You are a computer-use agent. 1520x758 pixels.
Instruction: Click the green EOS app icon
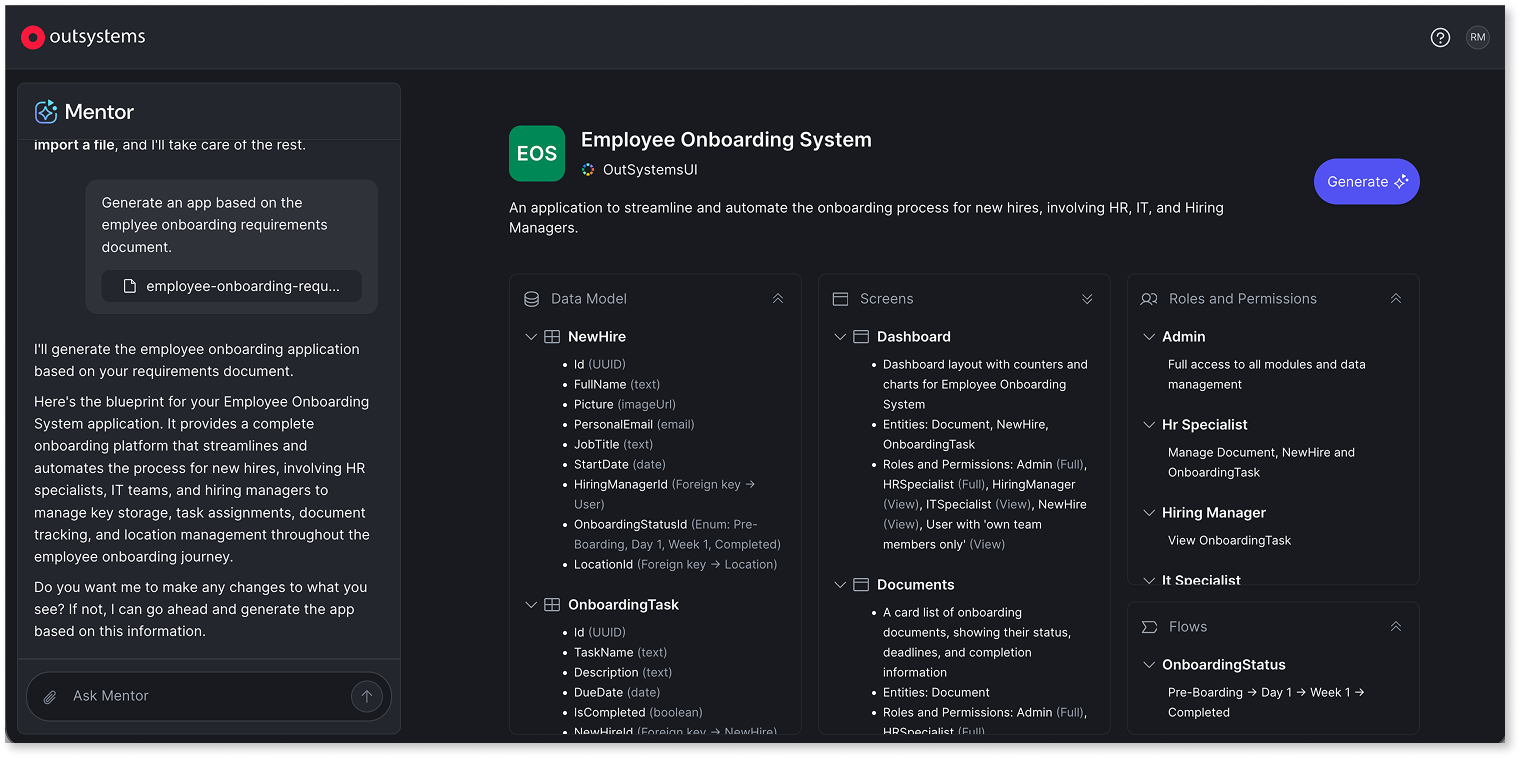(x=537, y=154)
